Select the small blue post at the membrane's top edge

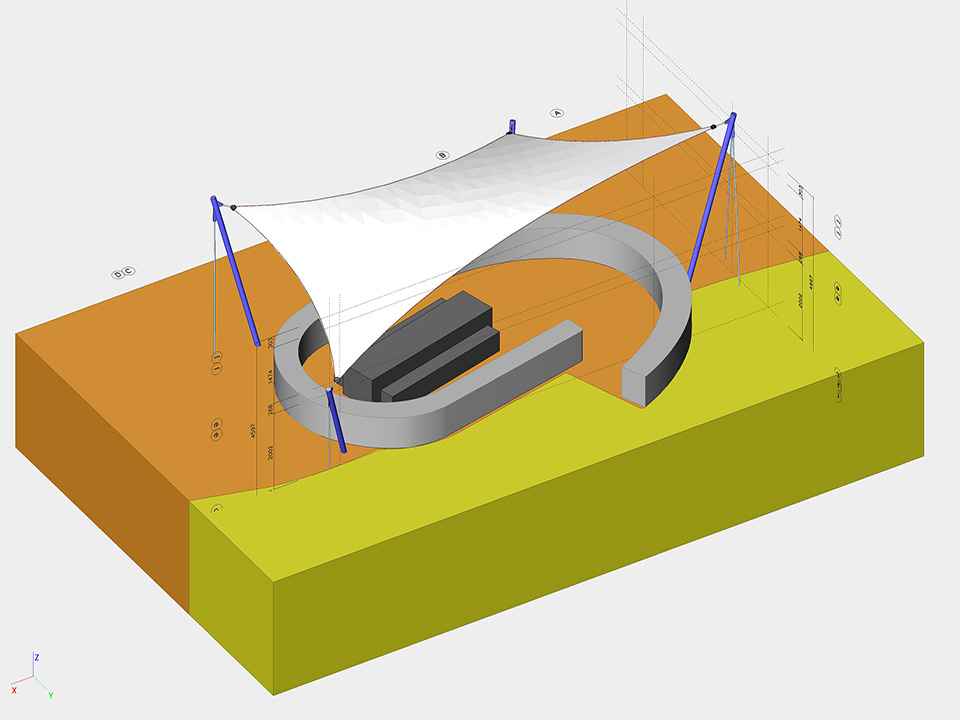(x=513, y=125)
